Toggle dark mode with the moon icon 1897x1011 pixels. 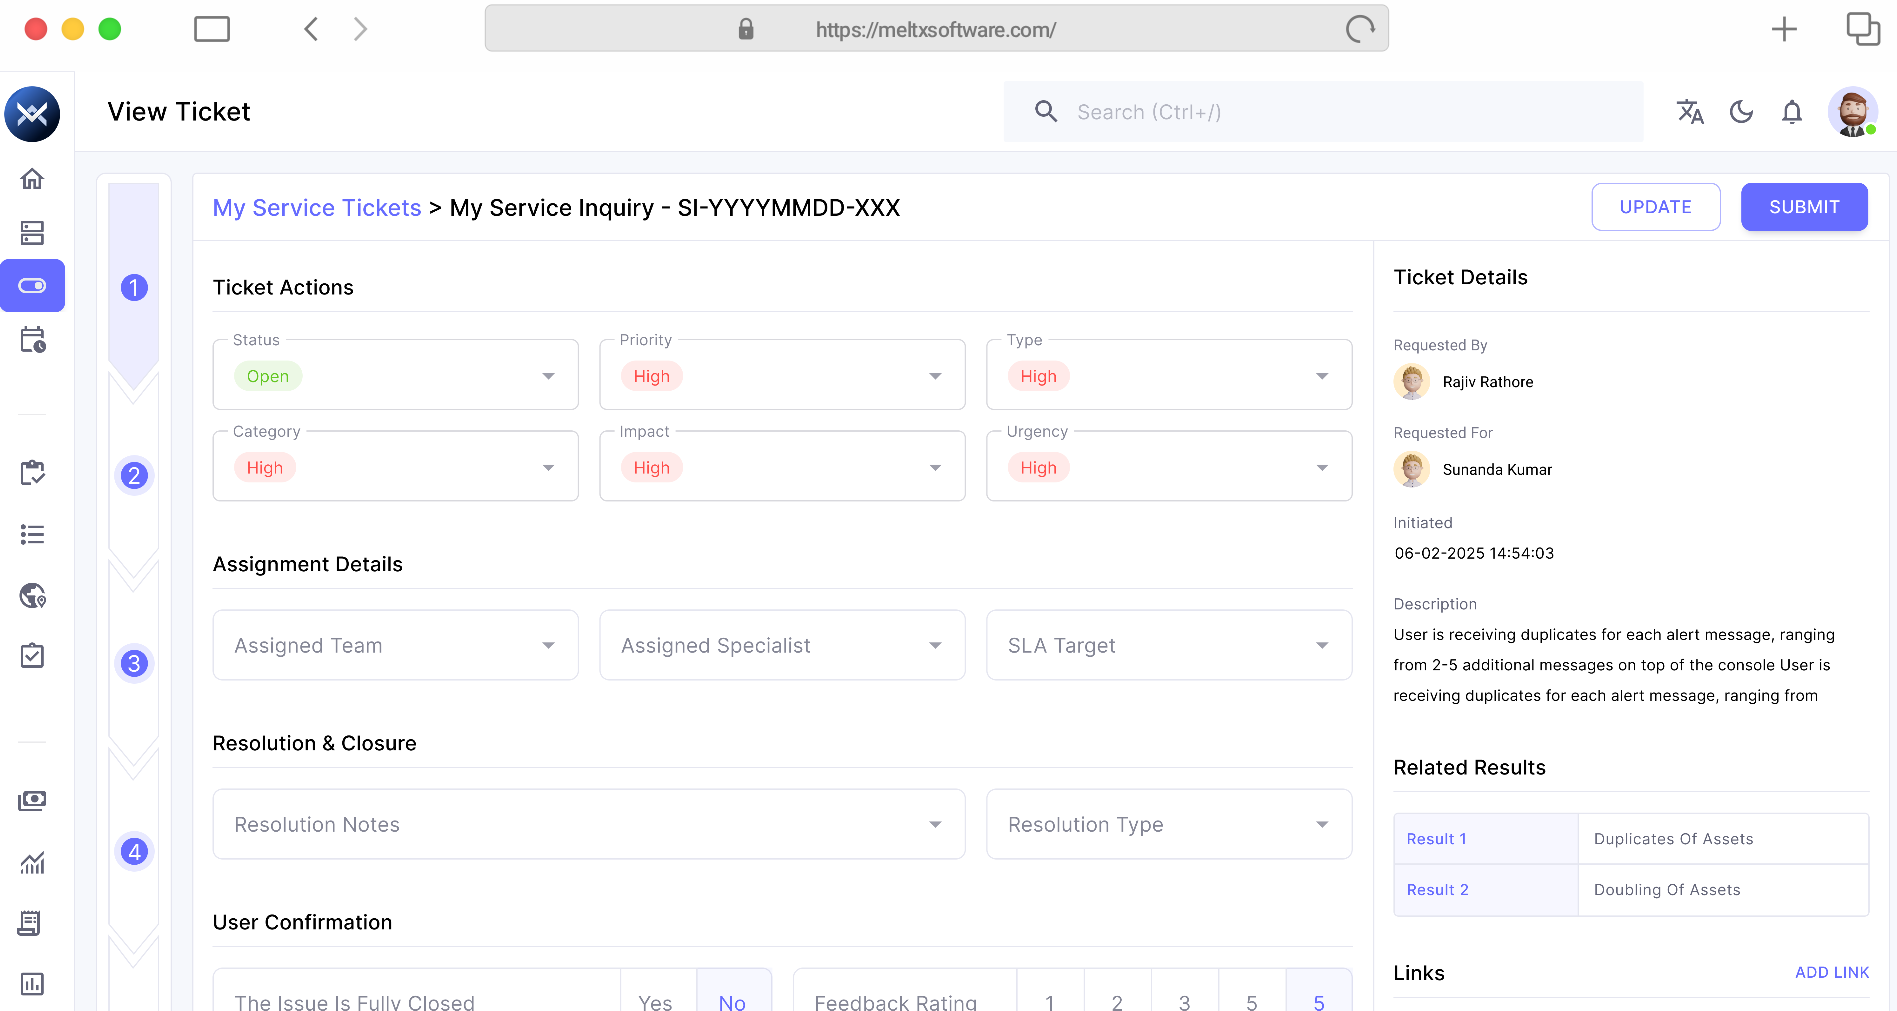tap(1741, 112)
